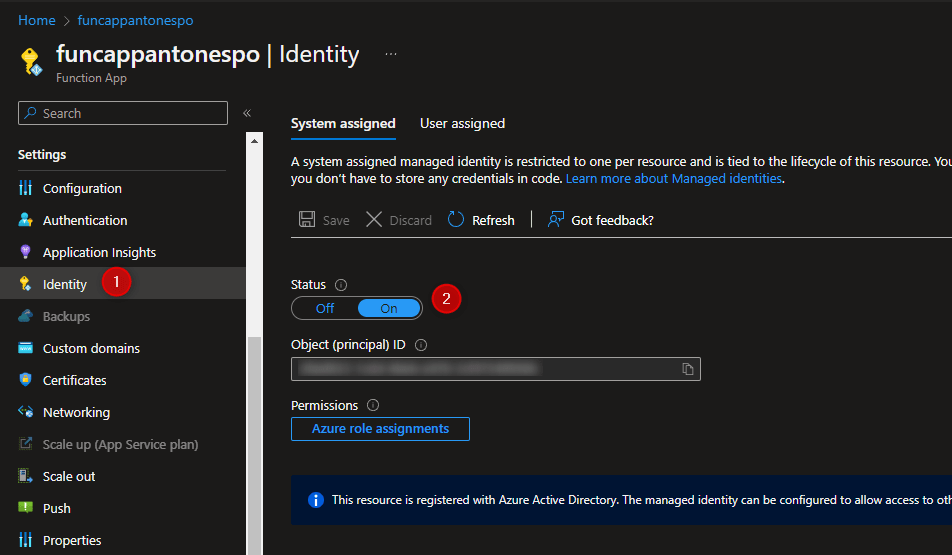Click the Authentication icon in sidebar

coord(26,220)
